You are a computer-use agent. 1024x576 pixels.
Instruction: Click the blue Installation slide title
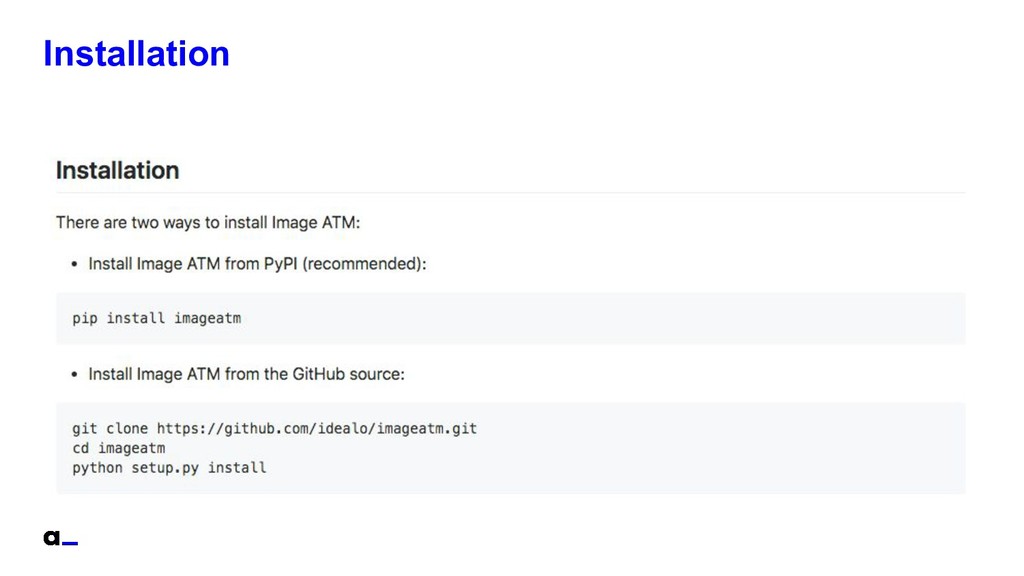point(136,54)
